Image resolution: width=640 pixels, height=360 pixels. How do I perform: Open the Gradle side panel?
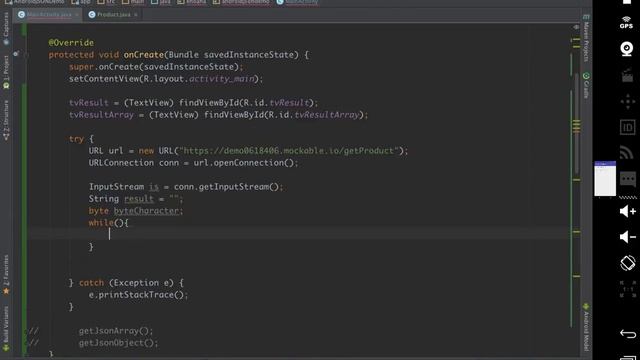click(586, 85)
